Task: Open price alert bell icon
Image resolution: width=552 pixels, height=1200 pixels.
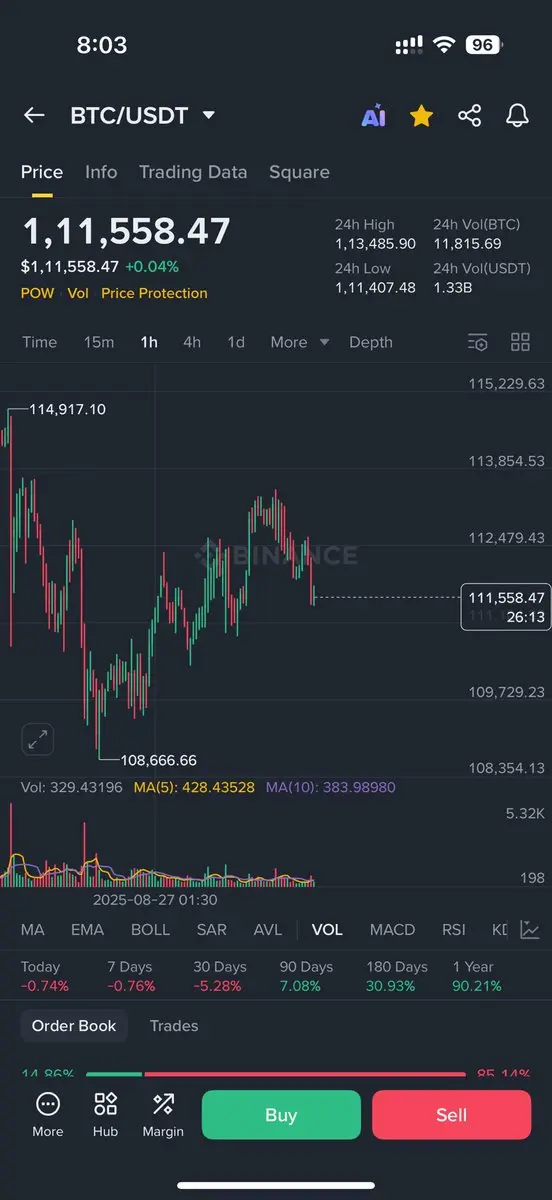Action: 517,116
